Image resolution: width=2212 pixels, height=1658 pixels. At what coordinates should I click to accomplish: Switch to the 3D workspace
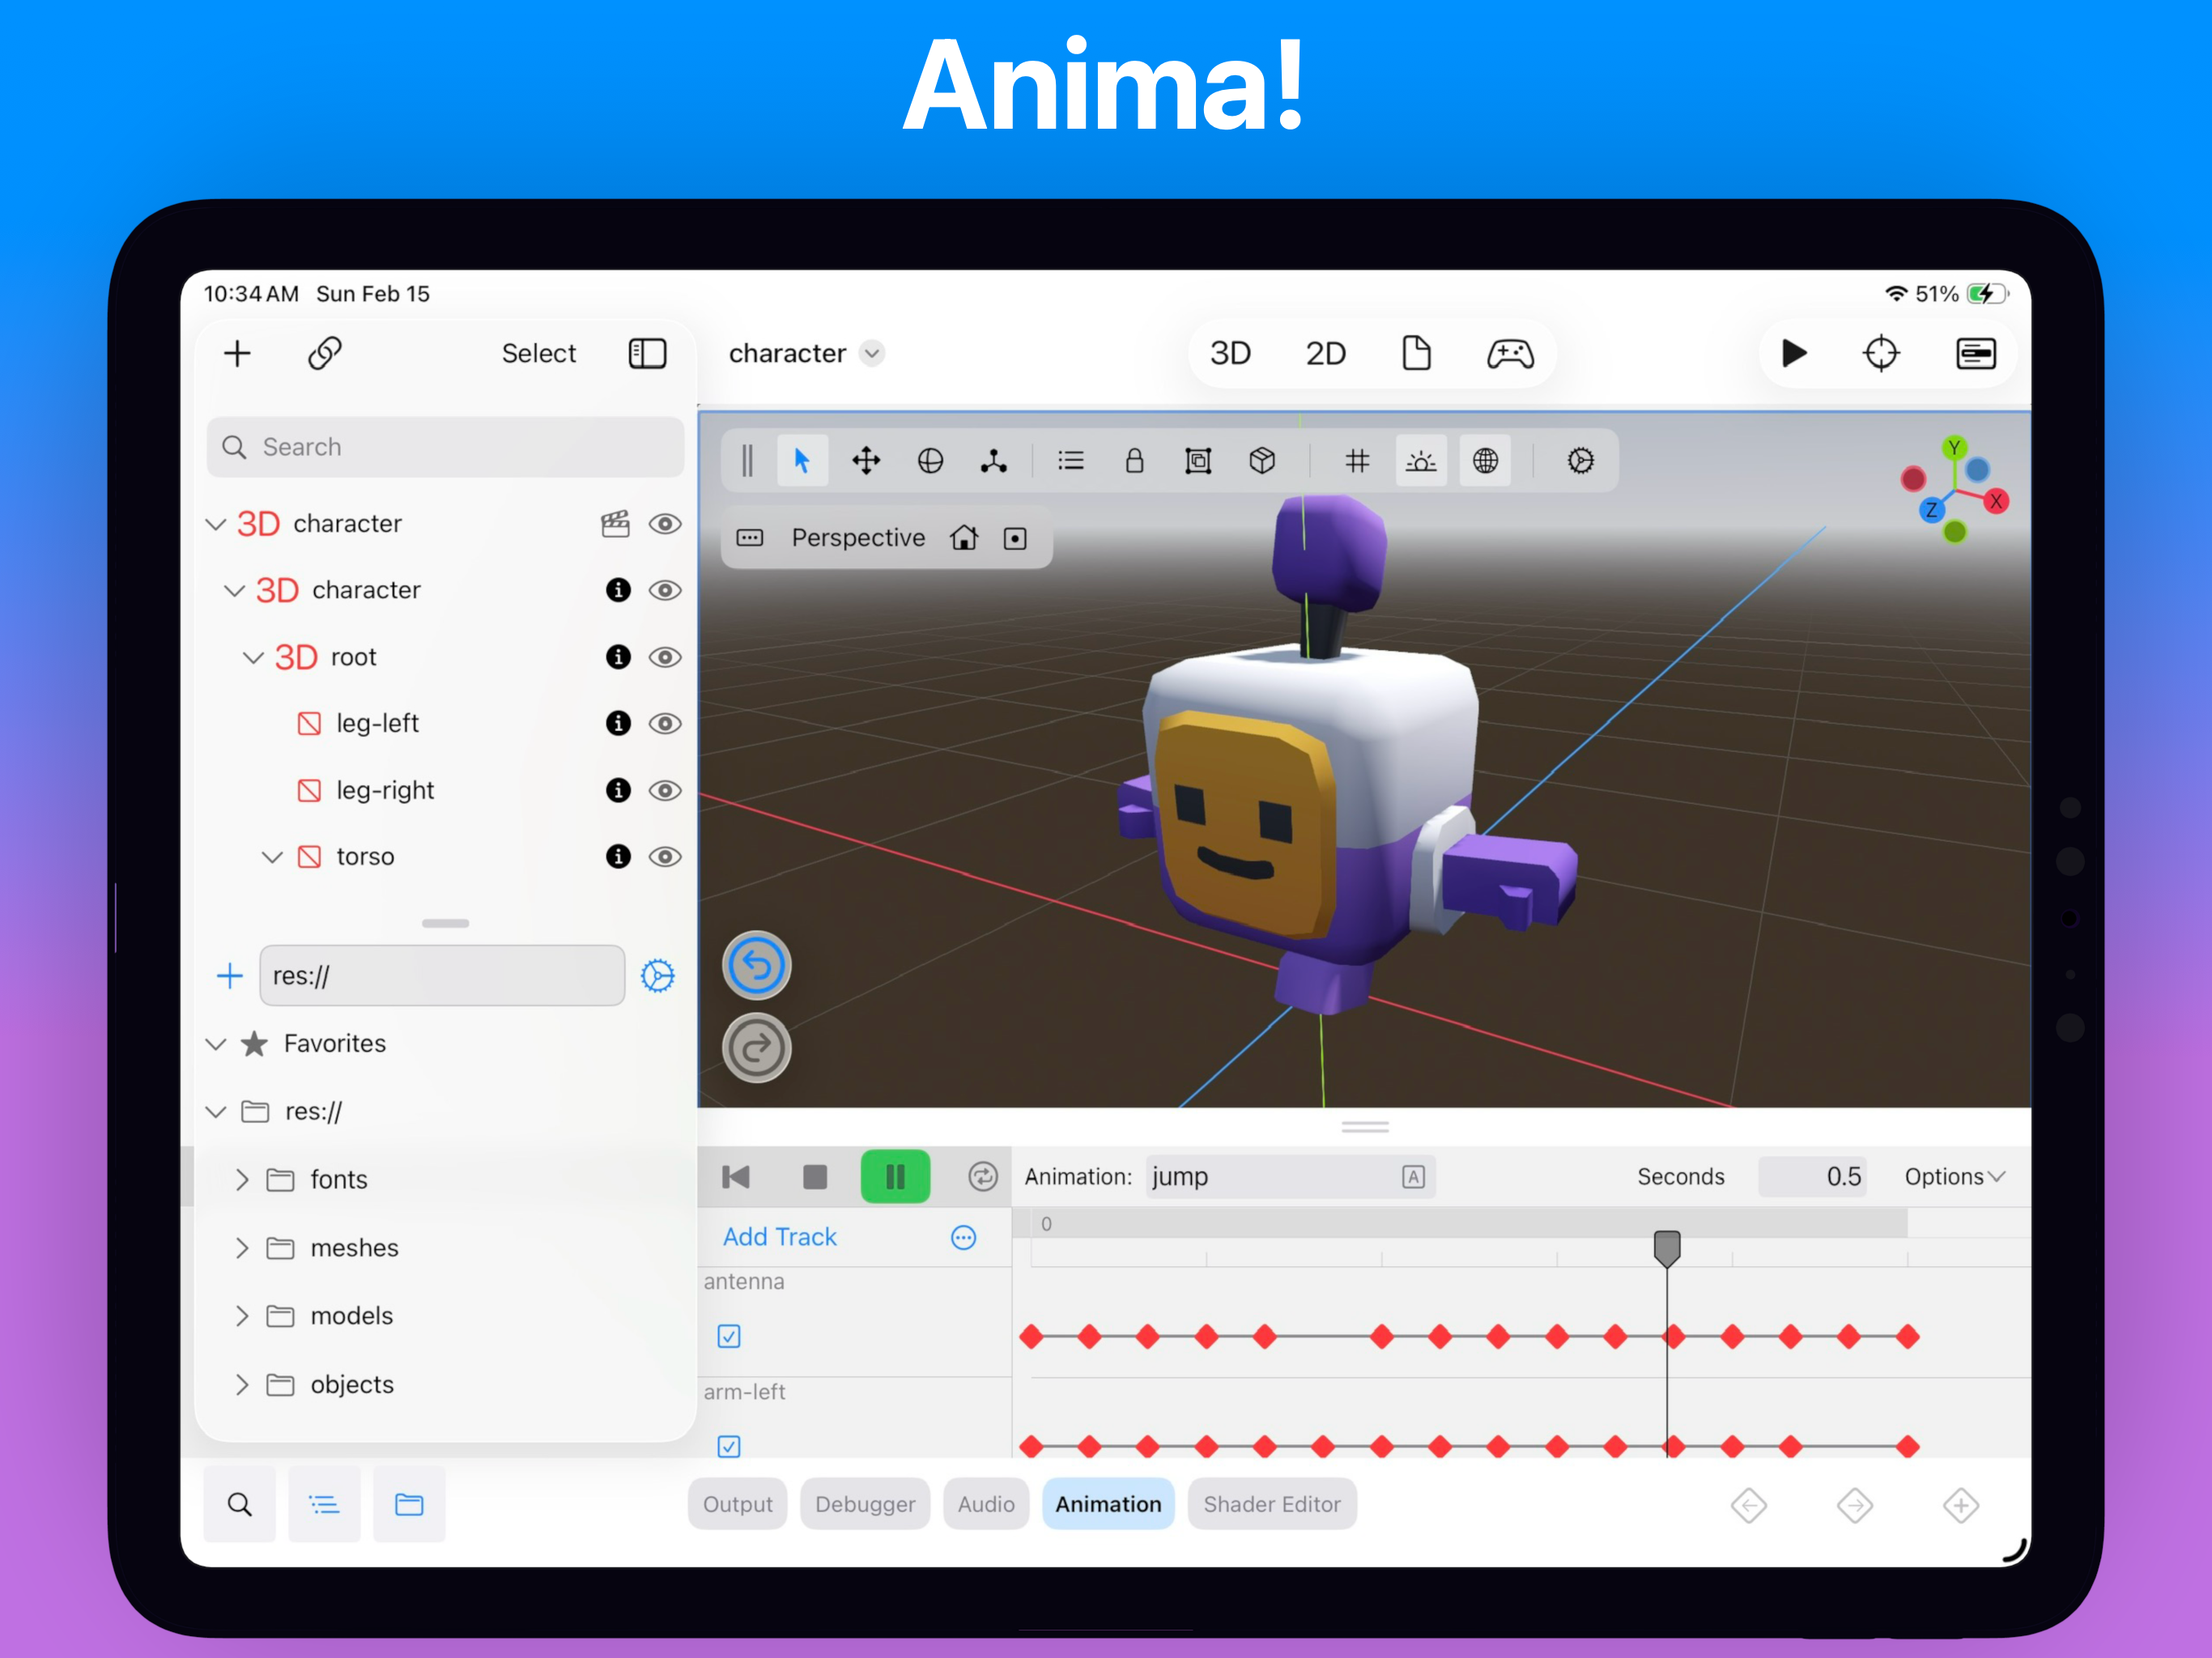point(1230,353)
